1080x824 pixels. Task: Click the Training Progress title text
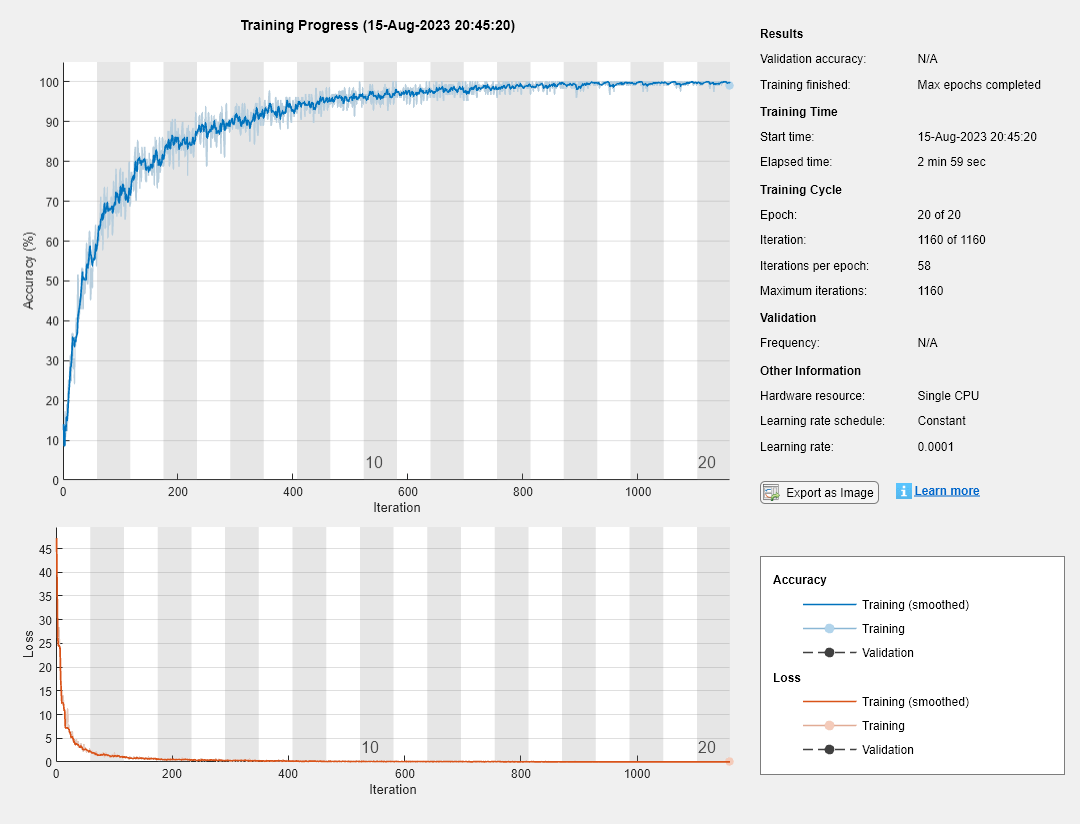378,25
